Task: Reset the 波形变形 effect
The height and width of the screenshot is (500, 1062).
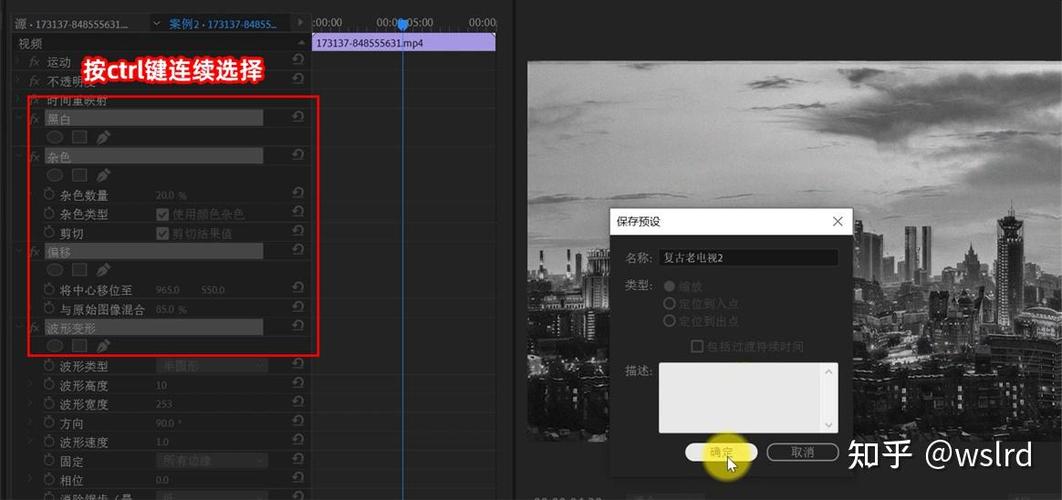Action: [x=298, y=327]
